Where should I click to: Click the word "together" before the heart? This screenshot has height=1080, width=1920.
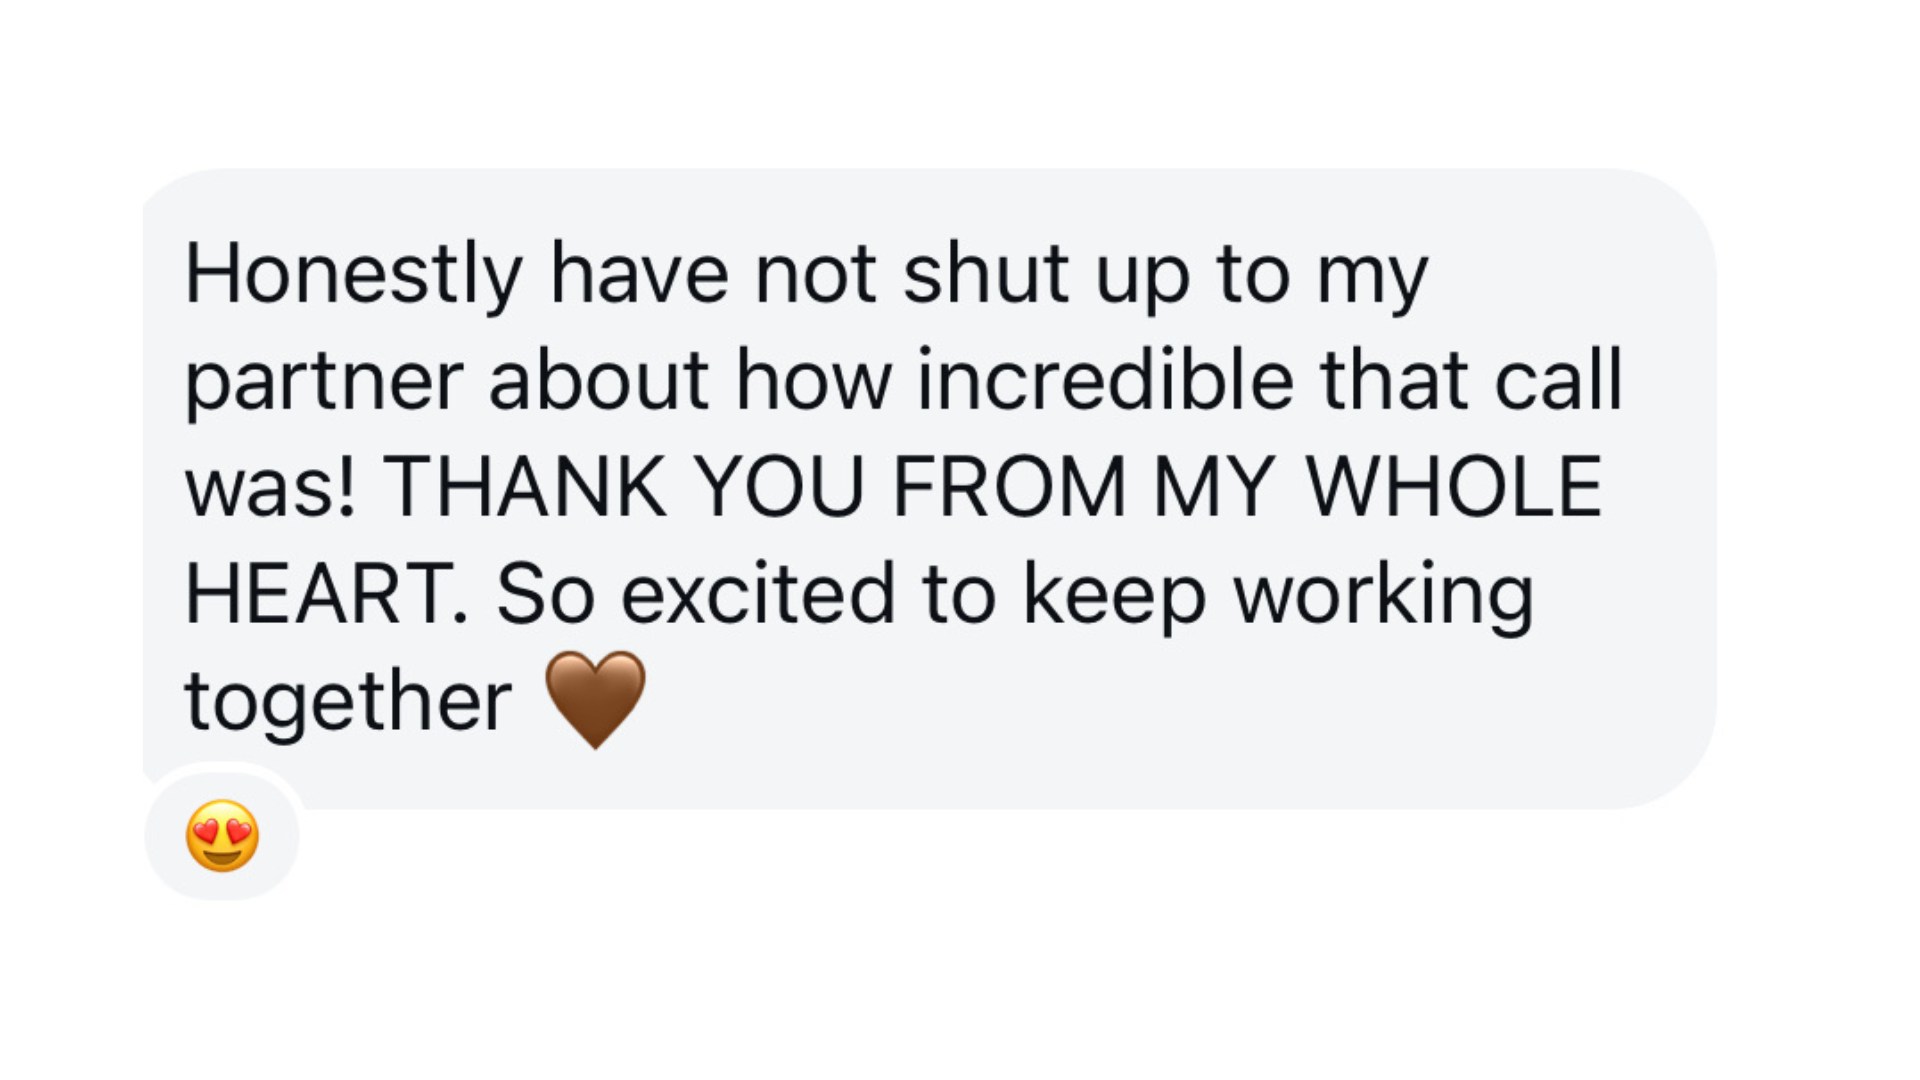pyautogui.click(x=348, y=701)
